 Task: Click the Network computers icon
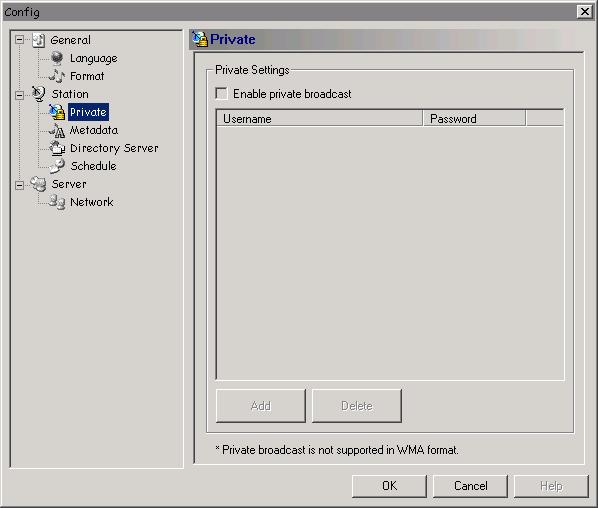tap(57, 202)
